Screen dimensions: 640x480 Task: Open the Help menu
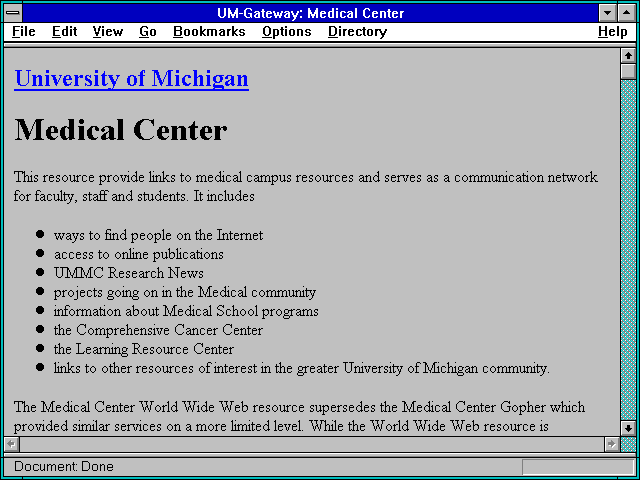pyautogui.click(x=613, y=32)
